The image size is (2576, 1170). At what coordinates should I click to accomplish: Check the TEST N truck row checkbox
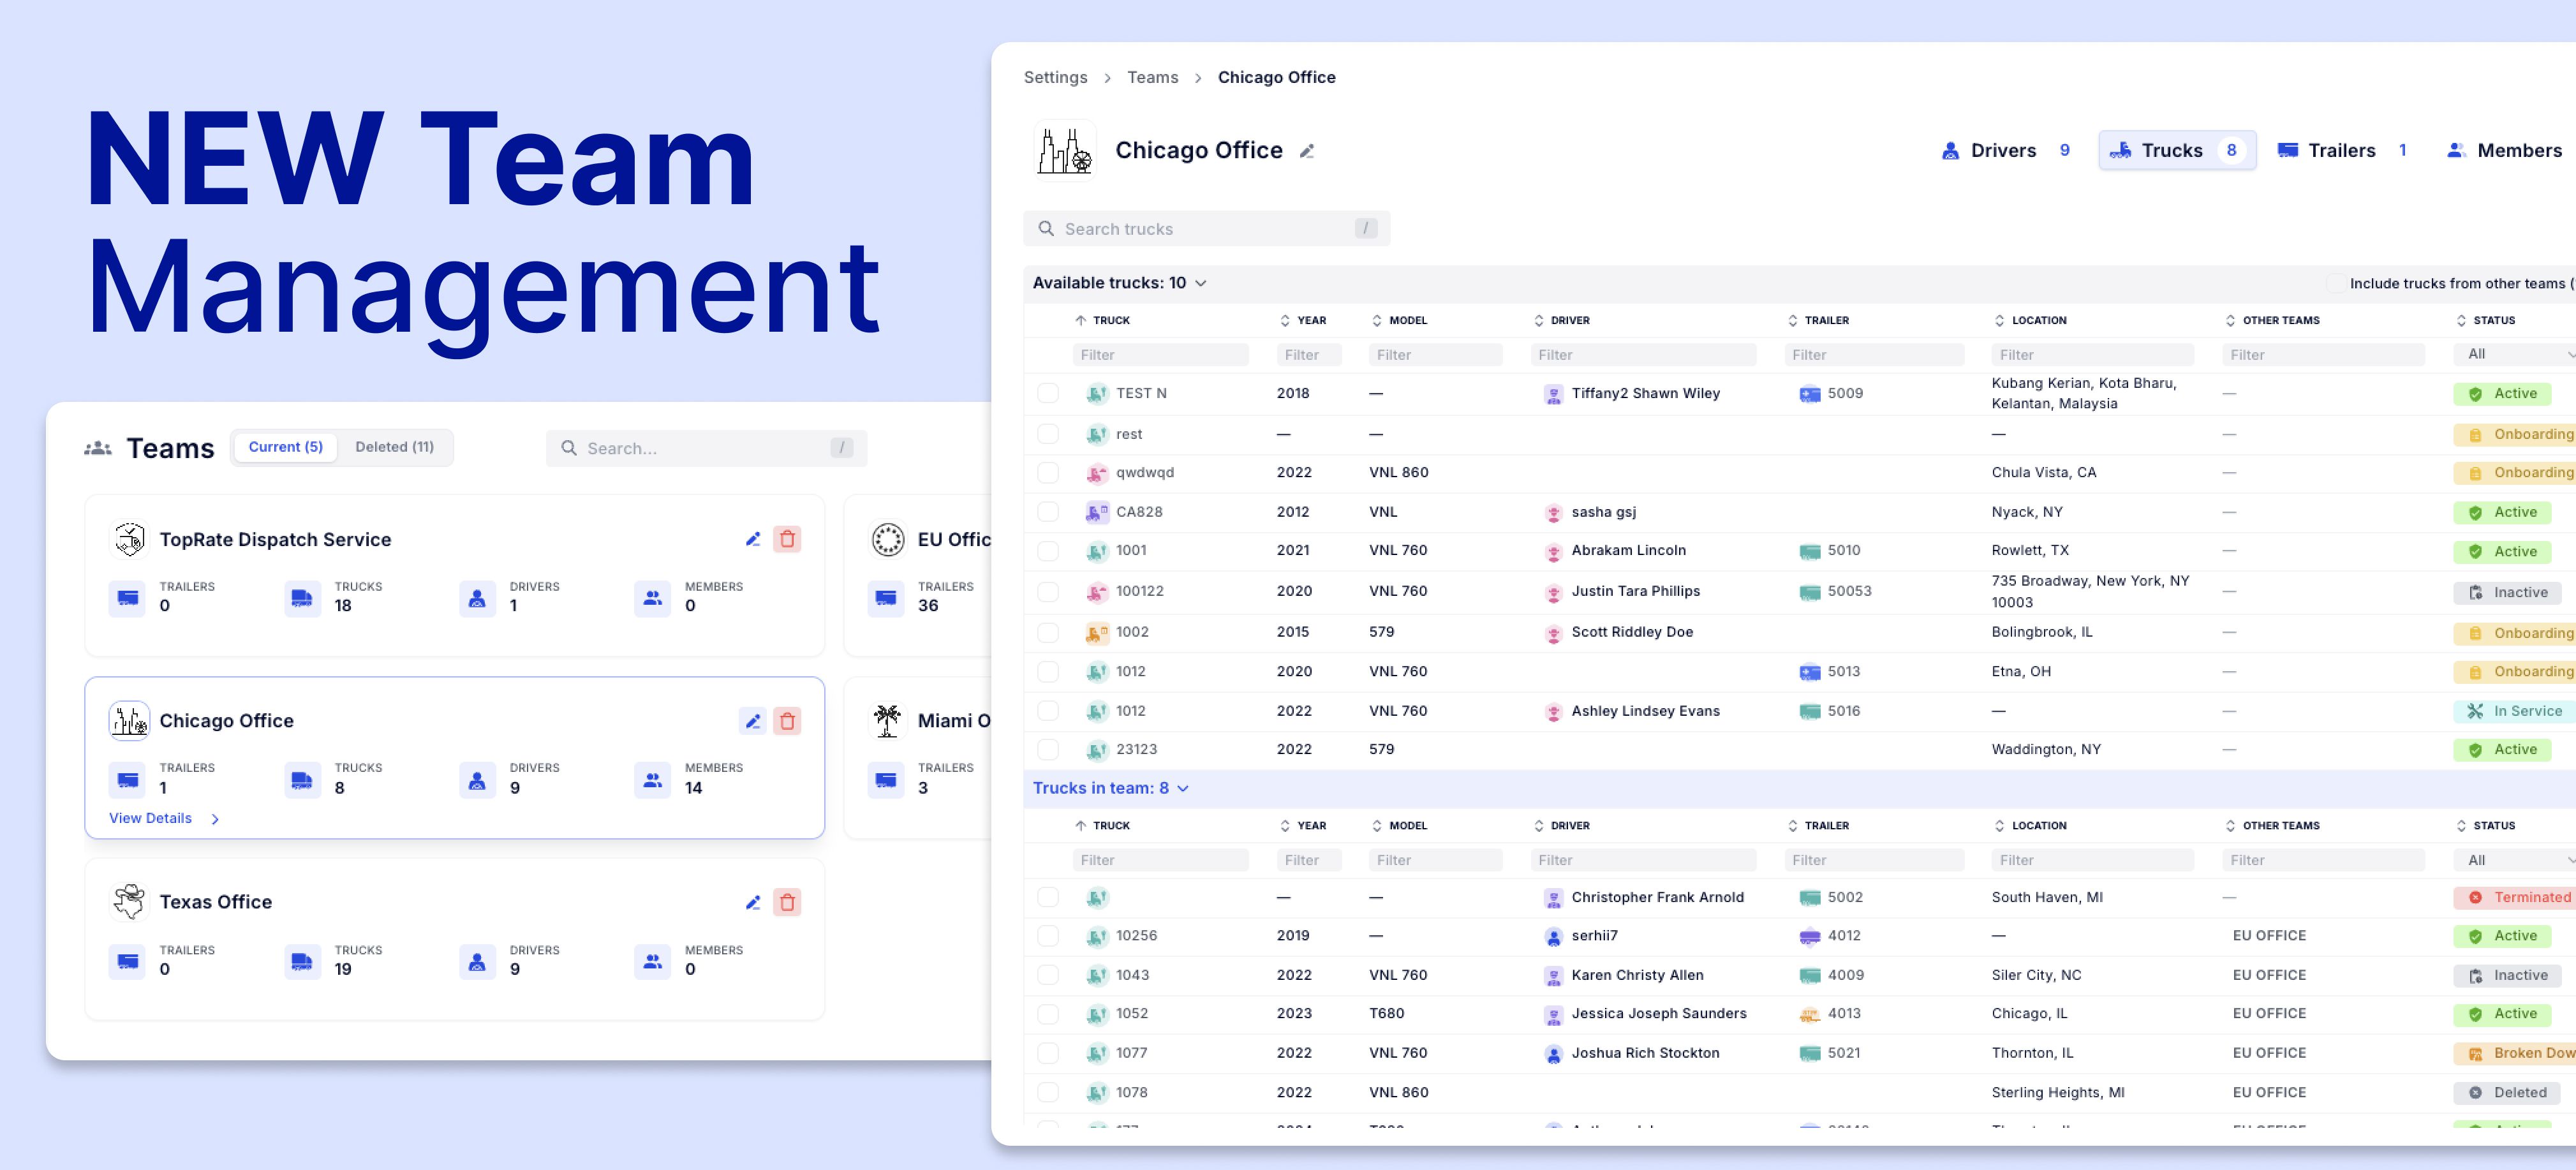(1047, 393)
